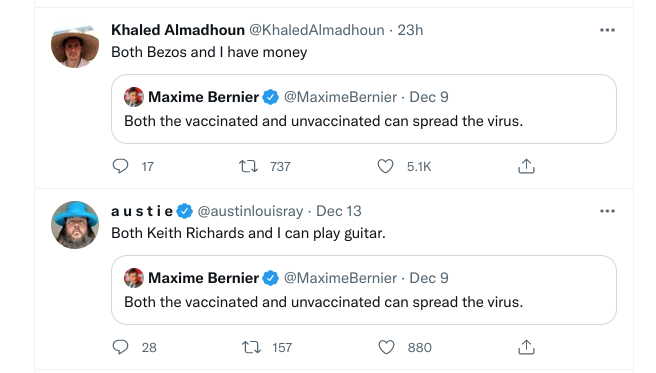Viewport: 656px width, 373px height.
Task: Open more options on Khaled's tweet
Action: [x=607, y=30]
